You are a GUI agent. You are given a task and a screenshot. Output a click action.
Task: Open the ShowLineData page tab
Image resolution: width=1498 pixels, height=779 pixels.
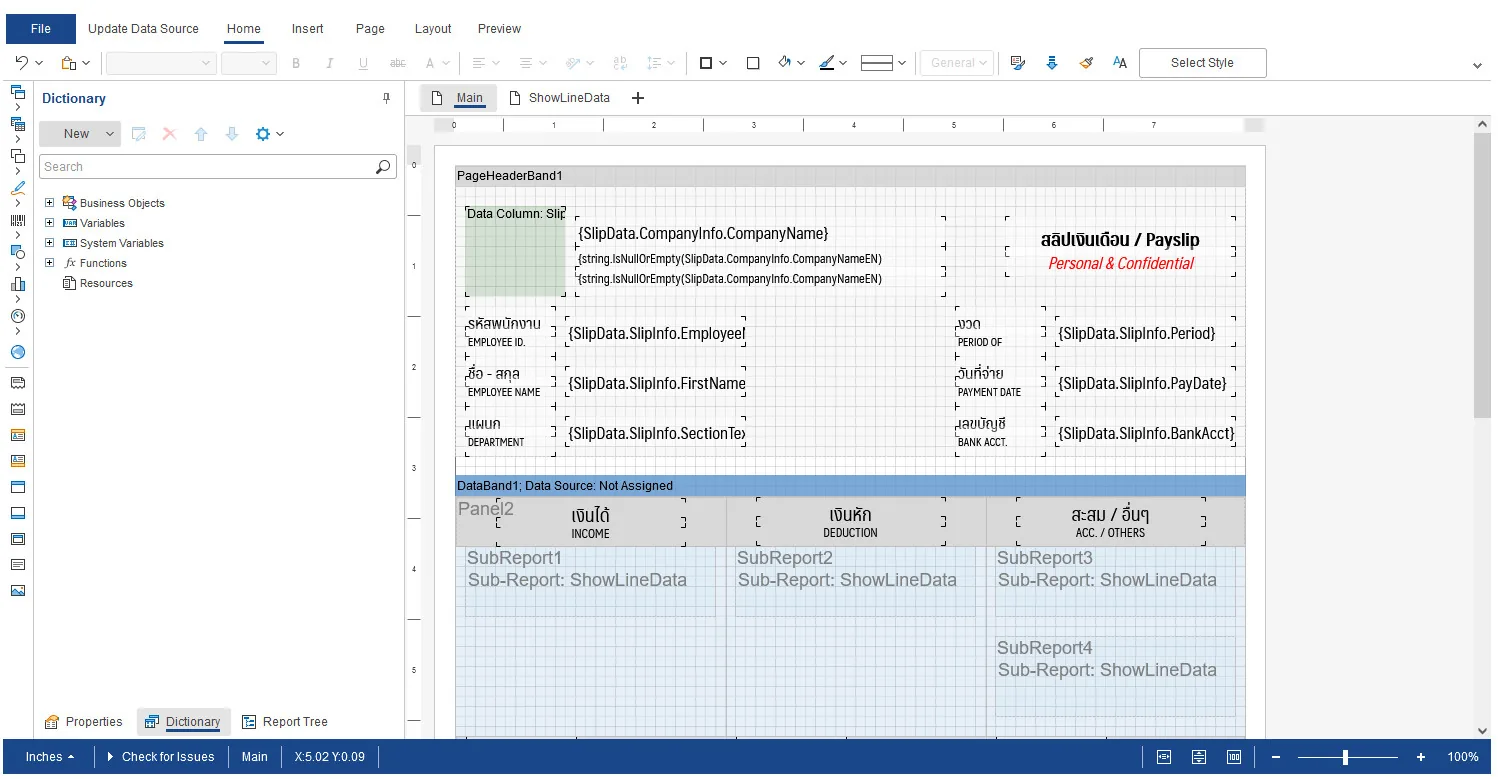[x=560, y=98]
